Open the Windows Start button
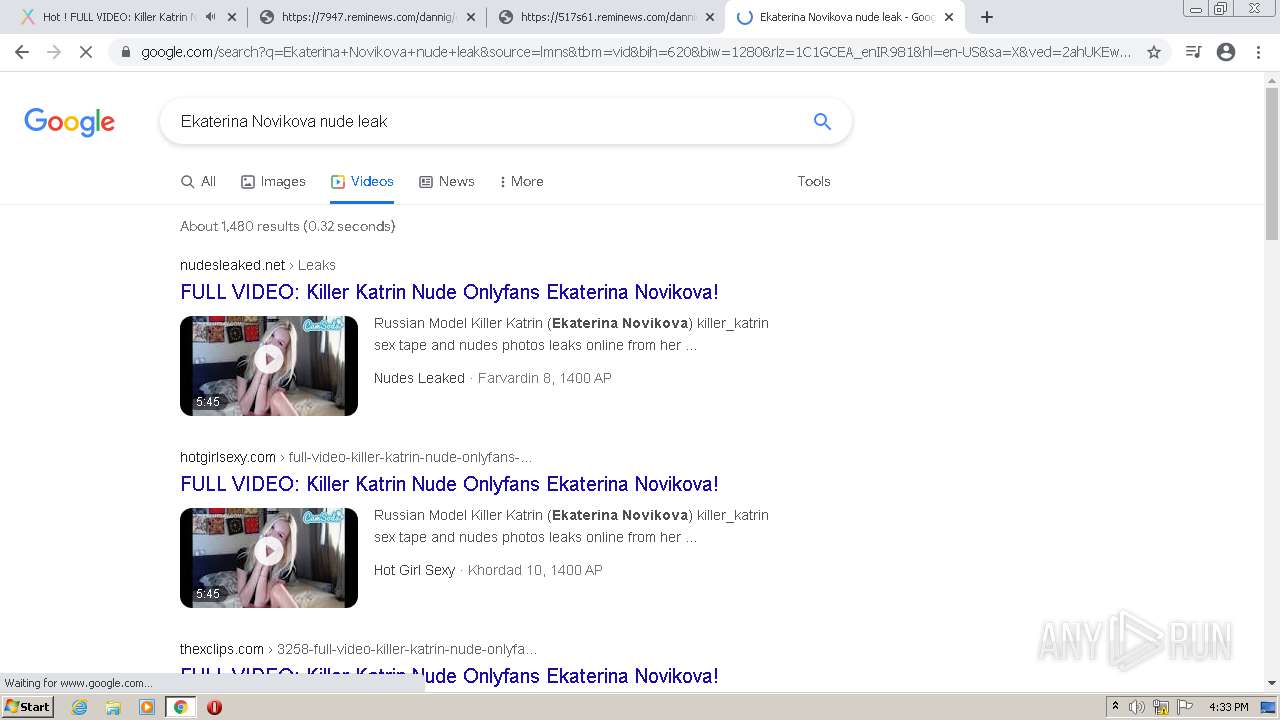 (28, 707)
